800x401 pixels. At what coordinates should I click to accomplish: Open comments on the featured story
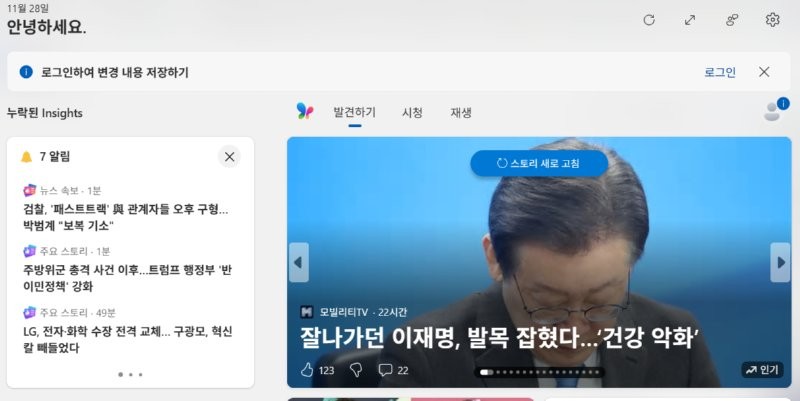(x=385, y=370)
